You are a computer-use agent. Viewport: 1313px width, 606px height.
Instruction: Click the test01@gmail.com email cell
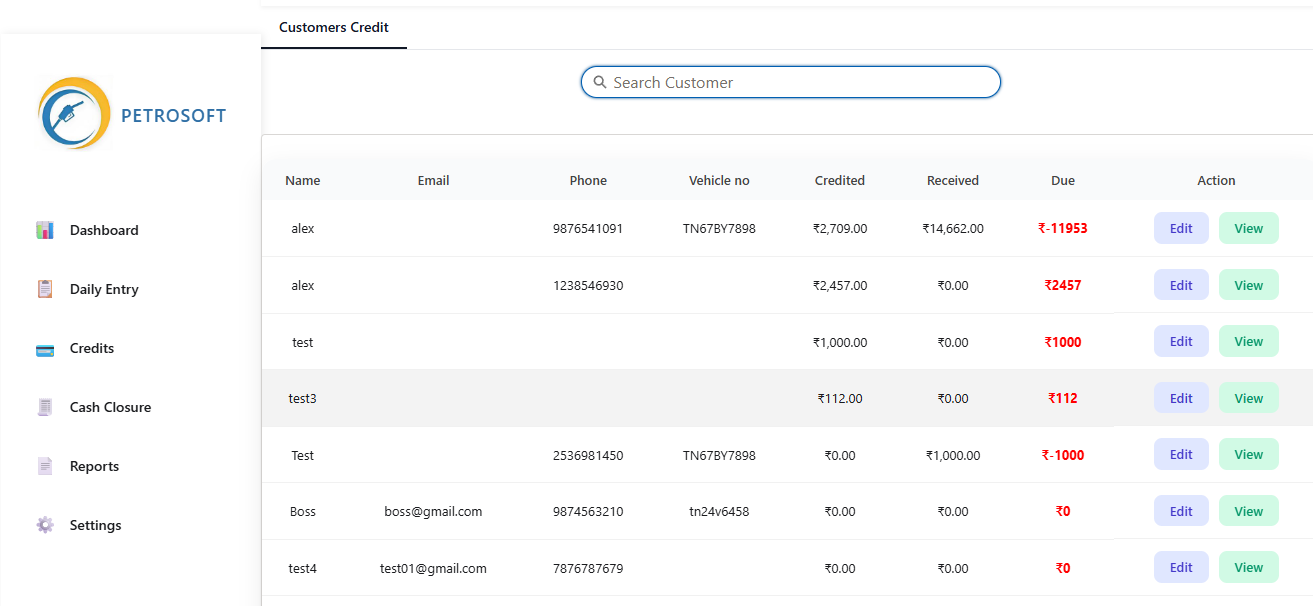tap(433, 568)
